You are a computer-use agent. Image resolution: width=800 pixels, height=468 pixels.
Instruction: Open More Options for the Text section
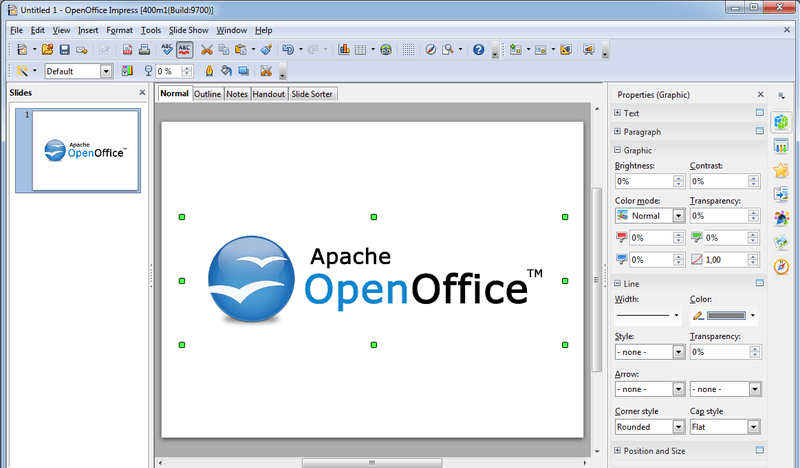pos(760,112)
